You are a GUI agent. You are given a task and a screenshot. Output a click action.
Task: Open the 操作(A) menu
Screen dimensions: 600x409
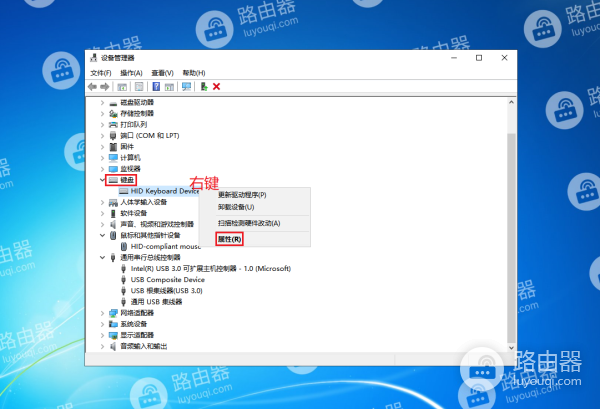coord(131,73)
